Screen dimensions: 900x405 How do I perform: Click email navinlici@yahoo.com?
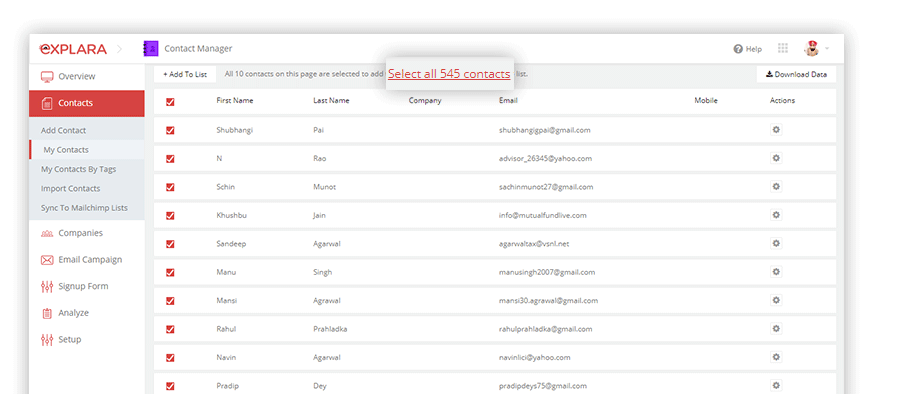point(534,357)
